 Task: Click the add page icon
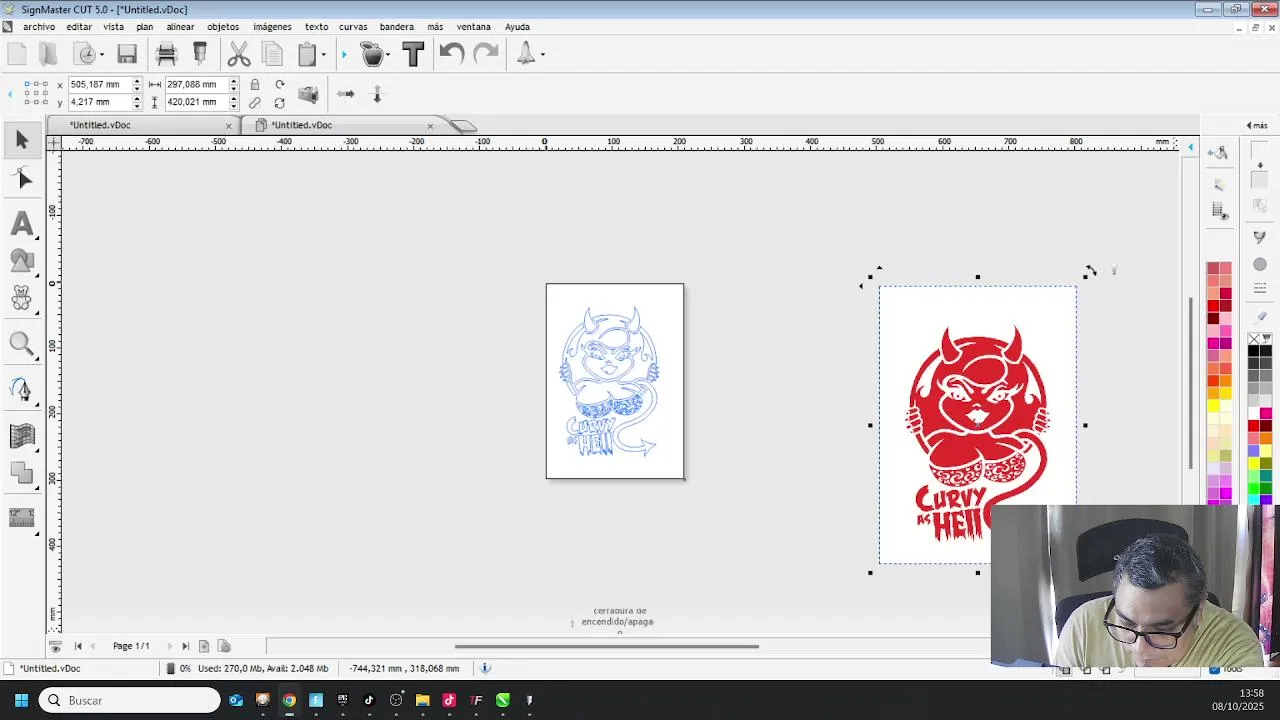tap(204, 646)
